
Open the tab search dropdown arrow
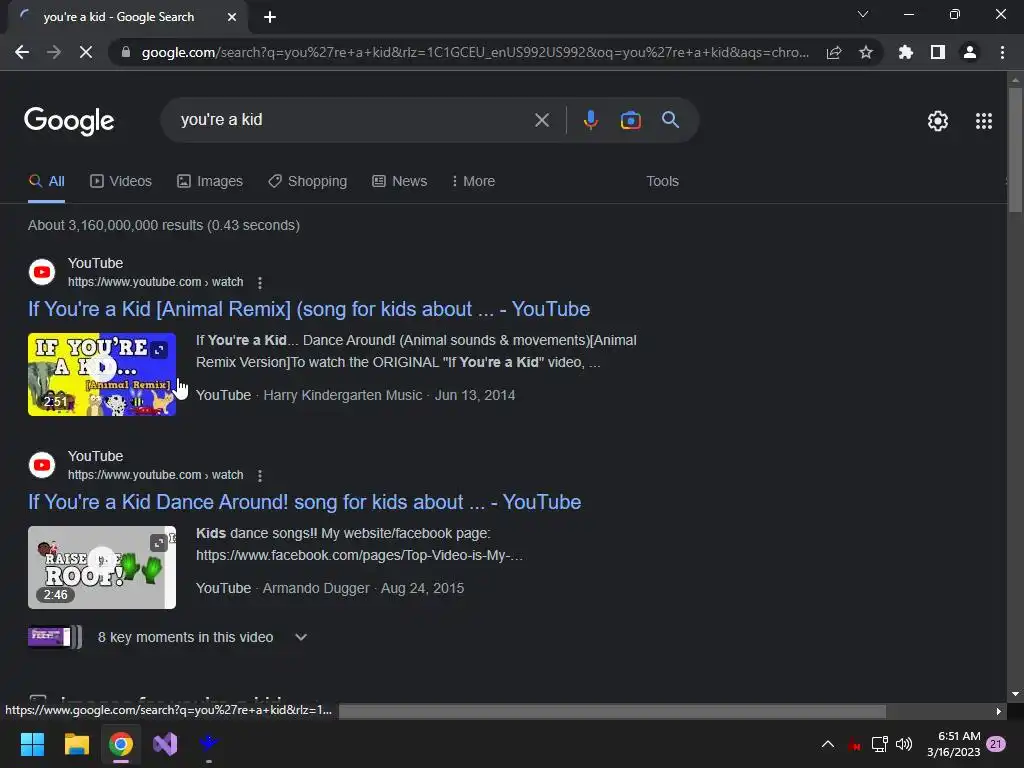863,14
